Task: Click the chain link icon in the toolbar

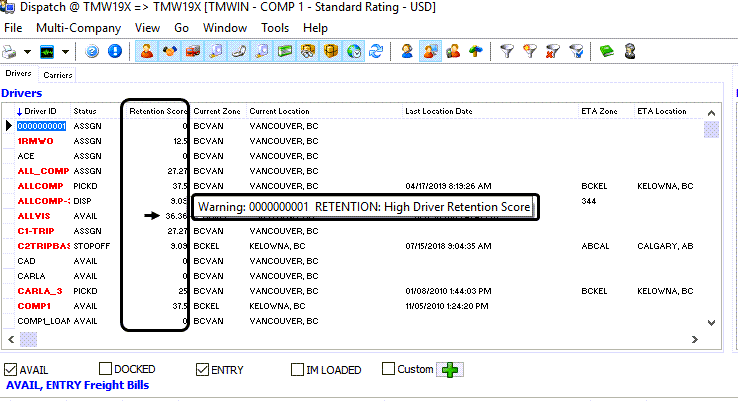Action: click(x=239, y=51)
